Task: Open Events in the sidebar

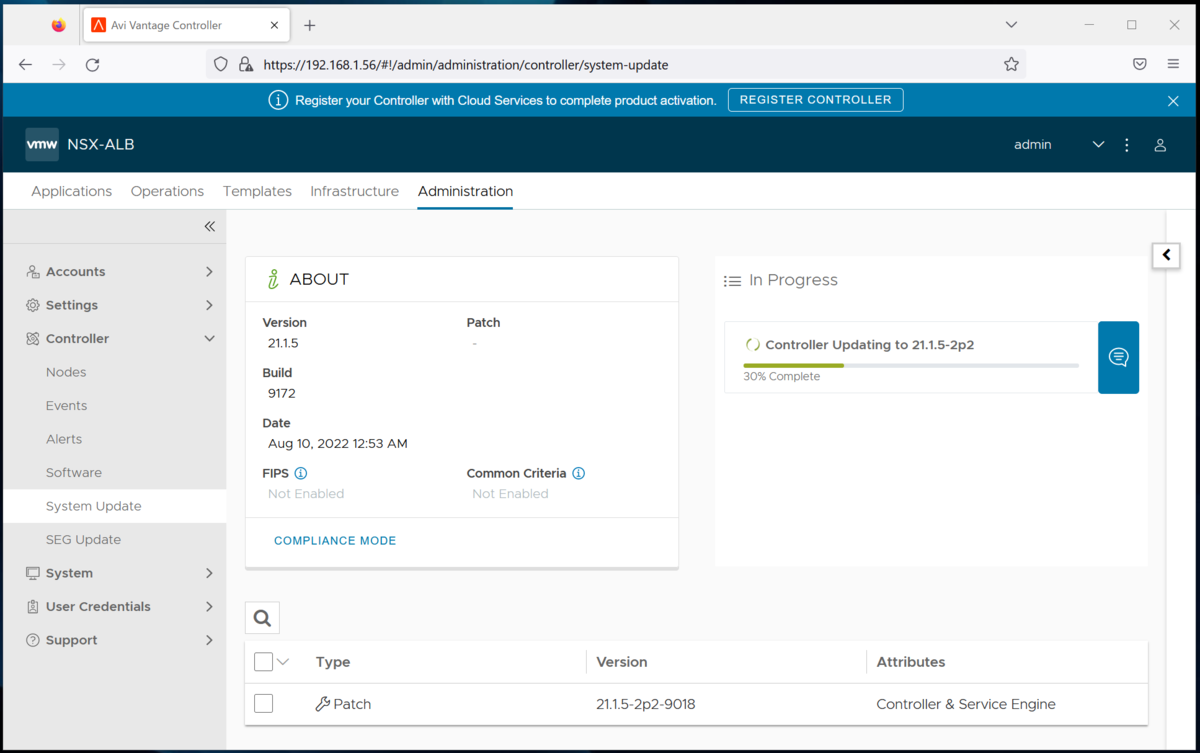Action: coord(66,405)
